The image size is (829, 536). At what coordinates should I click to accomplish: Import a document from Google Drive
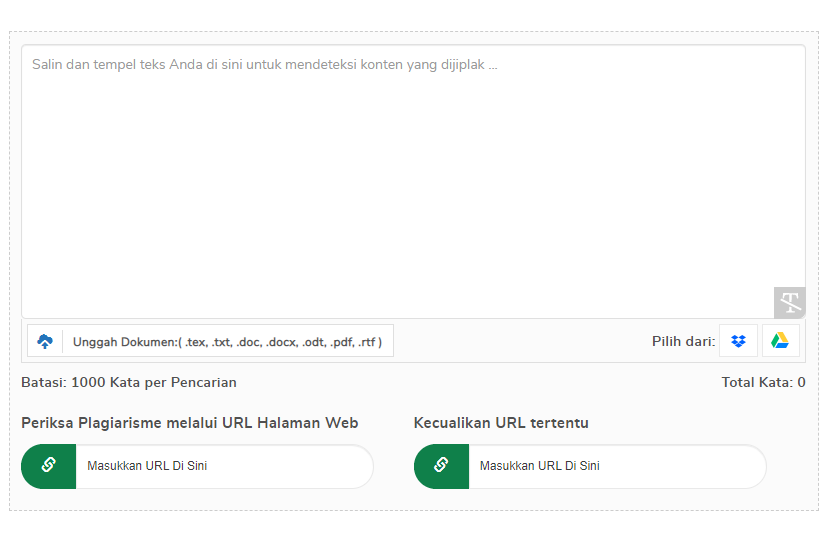click(x=780, y=341)
